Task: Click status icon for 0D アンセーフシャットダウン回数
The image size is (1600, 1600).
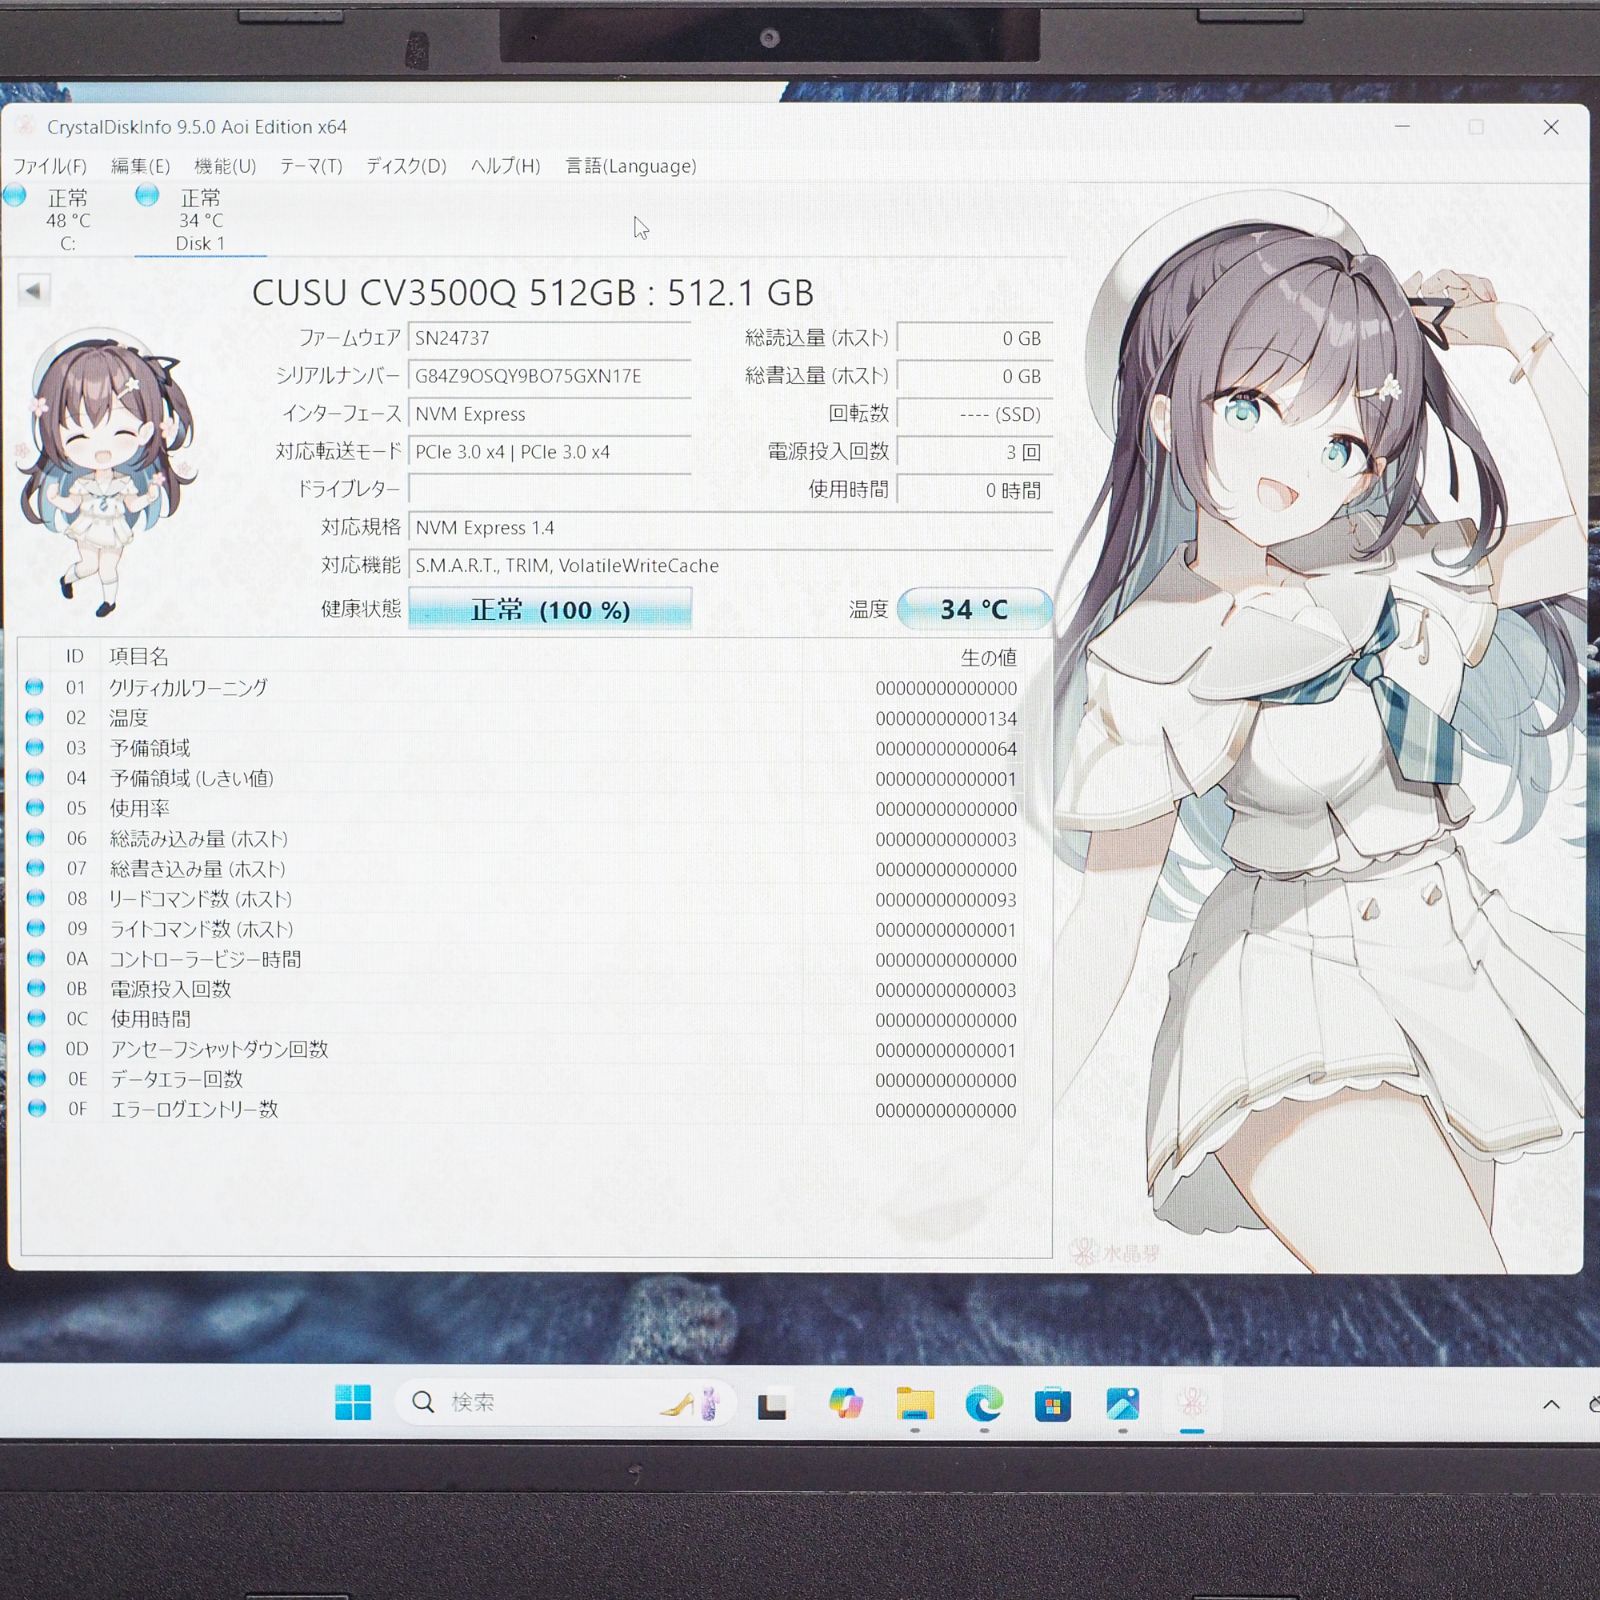Action: (37, 1048)
